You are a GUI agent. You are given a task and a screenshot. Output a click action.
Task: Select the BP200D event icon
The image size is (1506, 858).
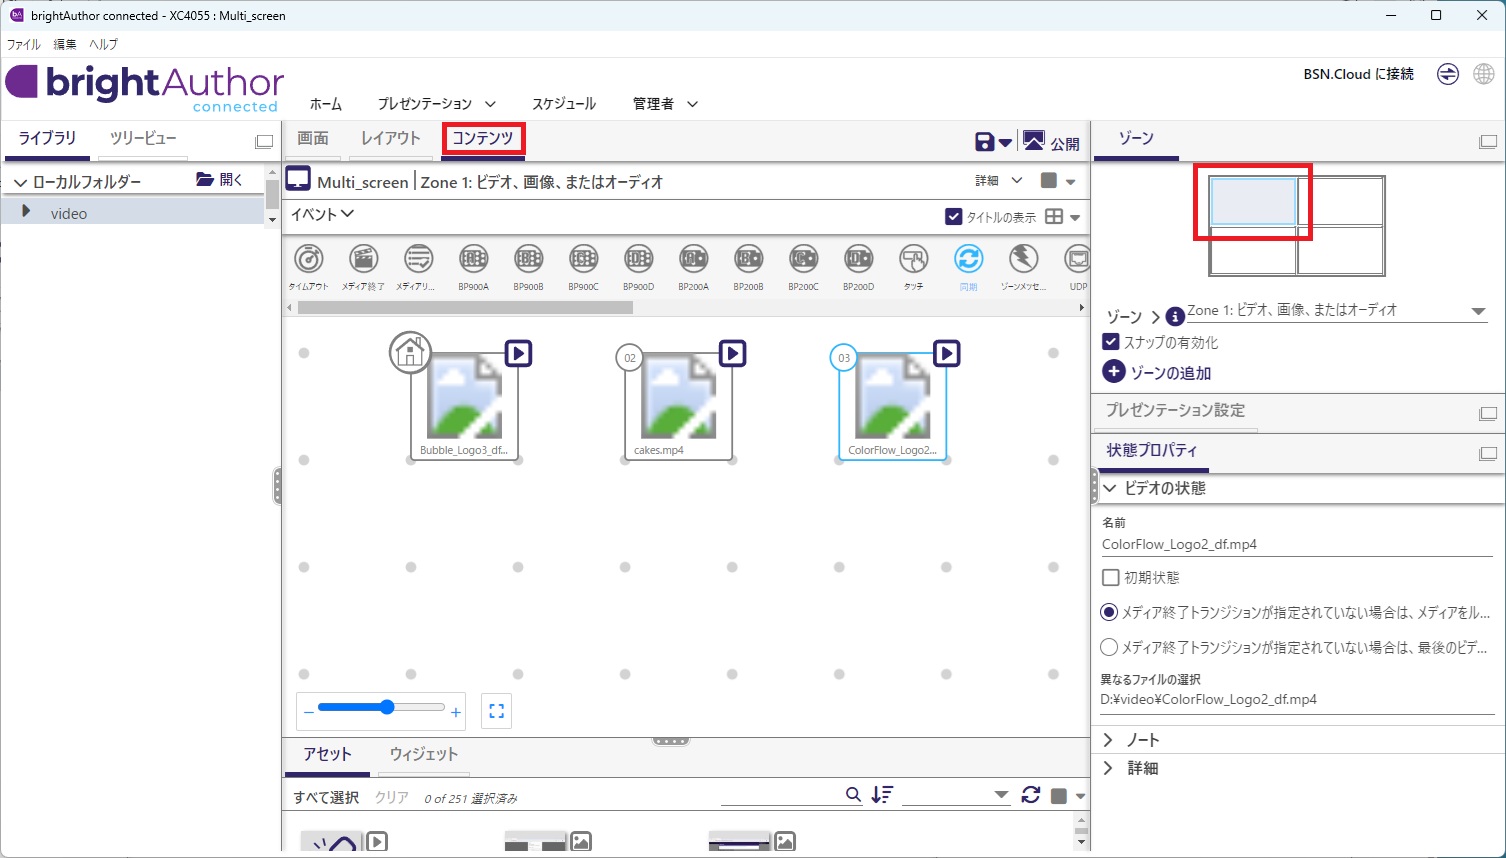[x=858, y=259]
